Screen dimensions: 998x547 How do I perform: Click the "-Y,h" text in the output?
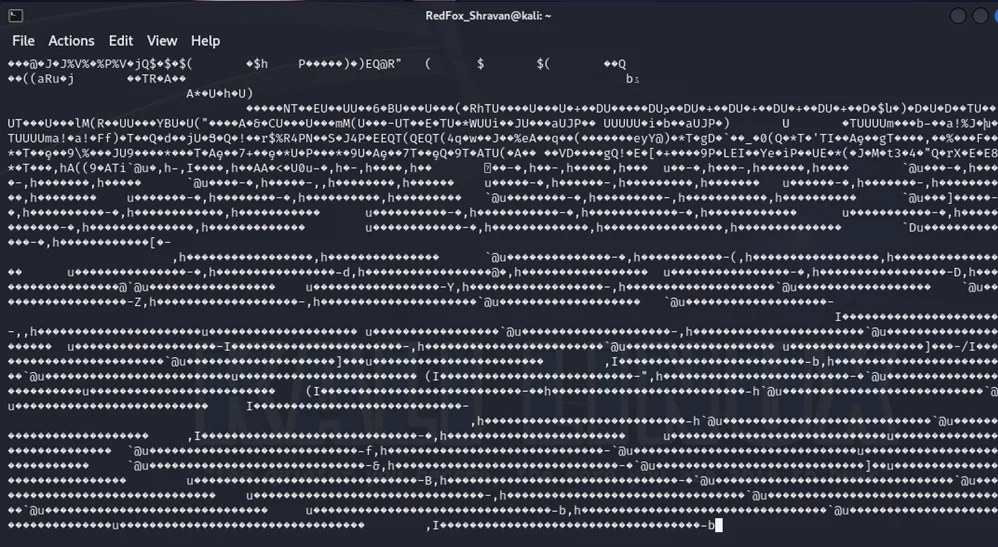tap(450, 288)
